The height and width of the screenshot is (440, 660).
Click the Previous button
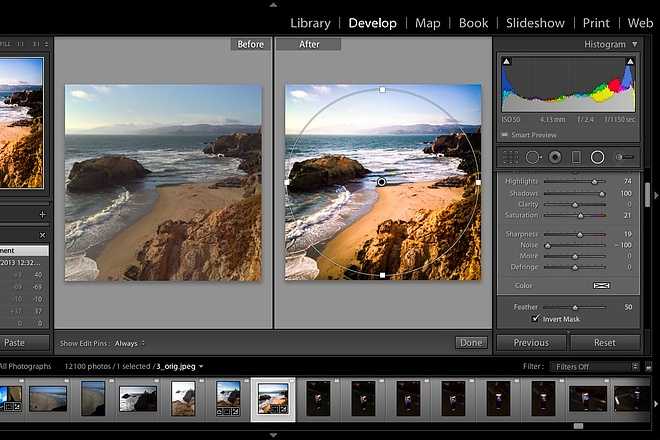click(x=531, y=343)
